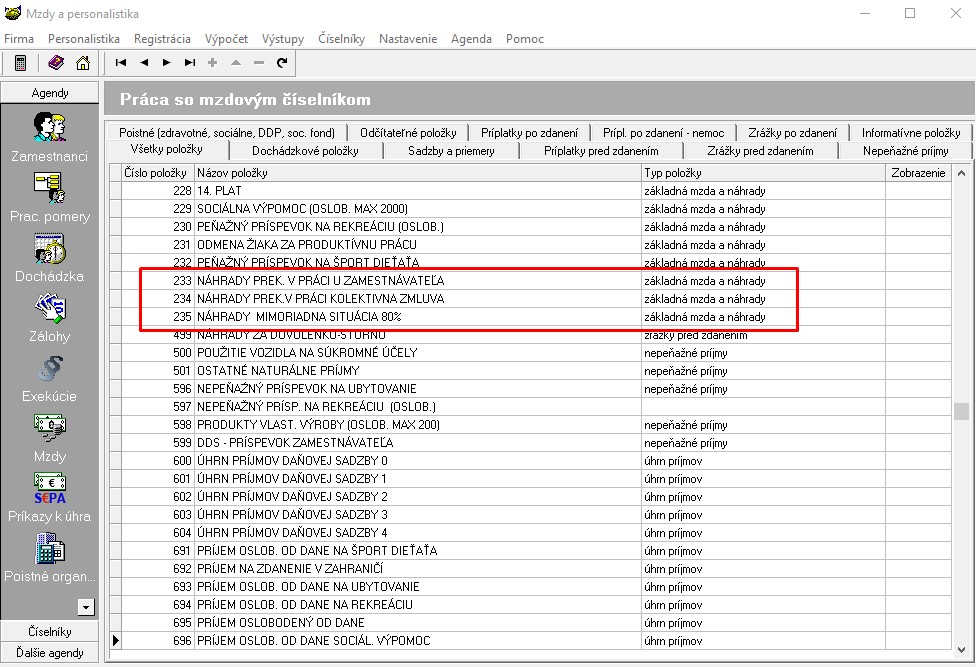Switch to Príplatky po zdanení tab

(x=529, y=133)
